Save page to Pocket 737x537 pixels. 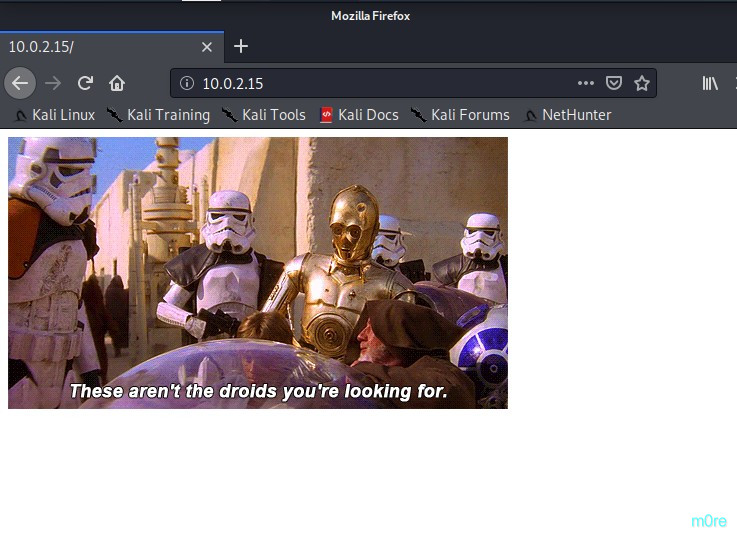point(613,83)
